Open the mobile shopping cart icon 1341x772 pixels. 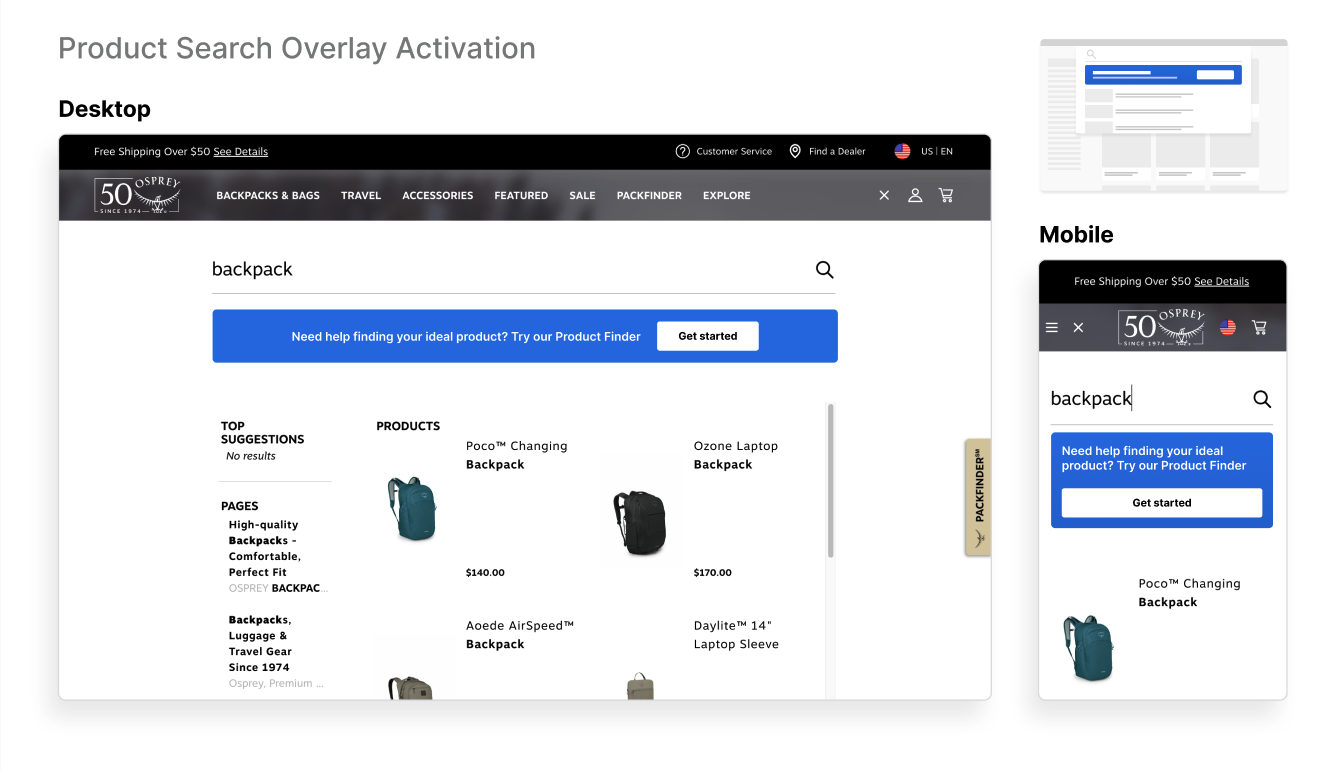point(1259,327)
